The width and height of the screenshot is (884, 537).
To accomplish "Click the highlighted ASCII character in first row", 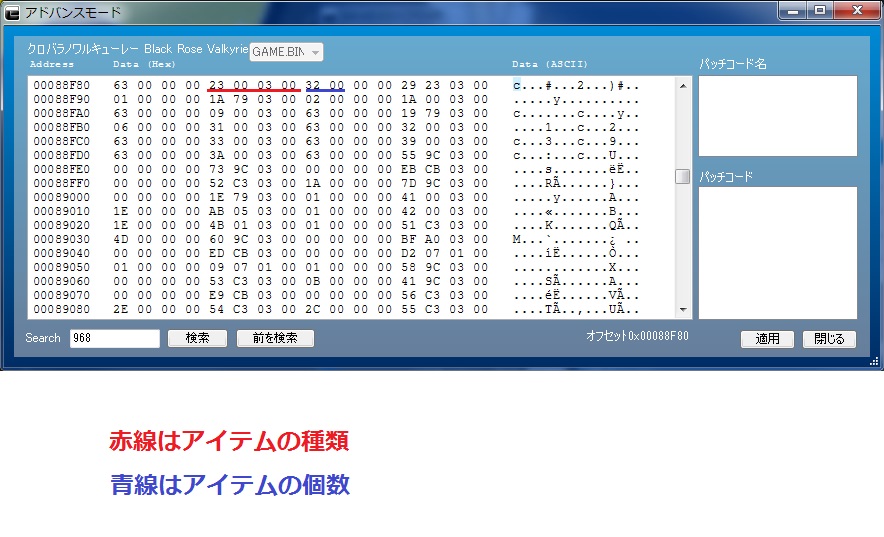I will 517,86.
